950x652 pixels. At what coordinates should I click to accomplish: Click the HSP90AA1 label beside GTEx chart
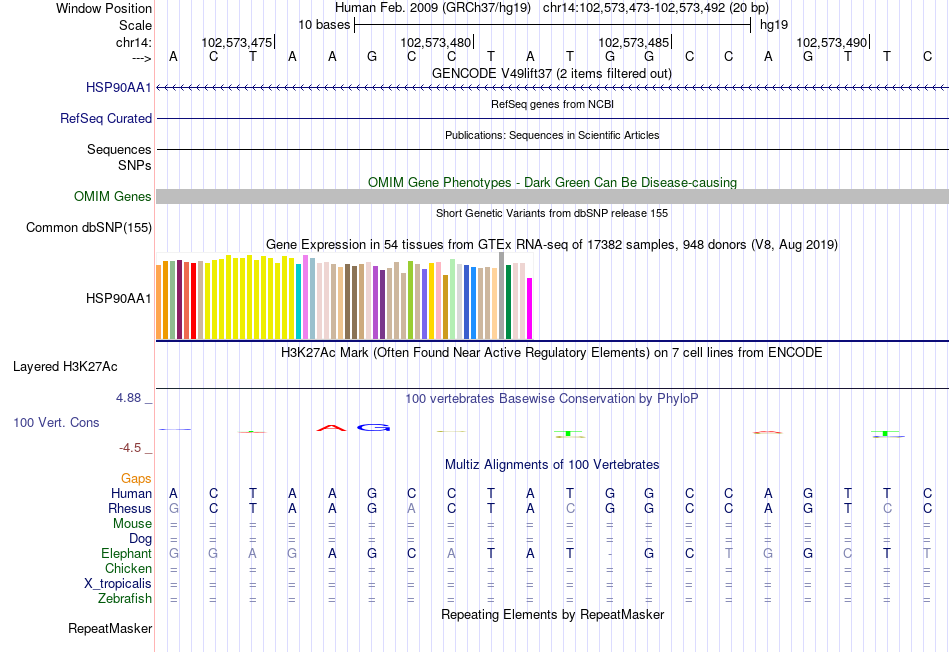pyautogui.click(x=119, y=299)
